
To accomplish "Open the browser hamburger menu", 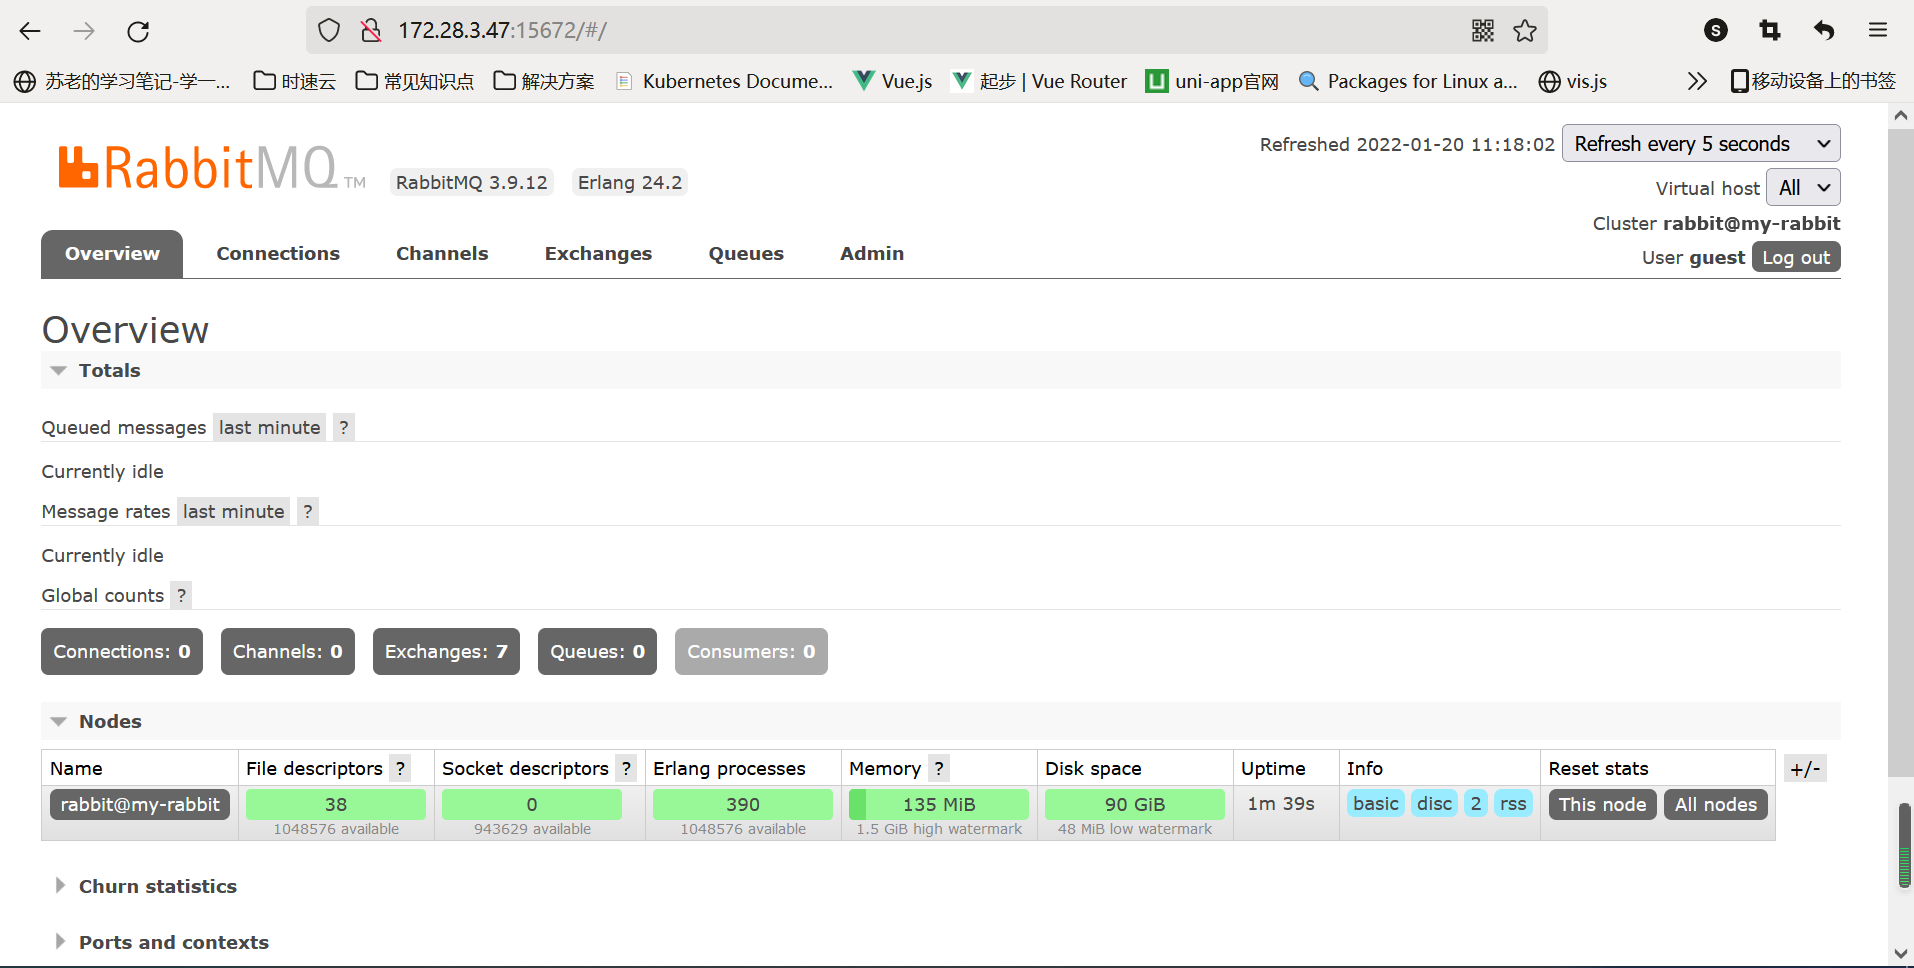I will (1878, 31).
